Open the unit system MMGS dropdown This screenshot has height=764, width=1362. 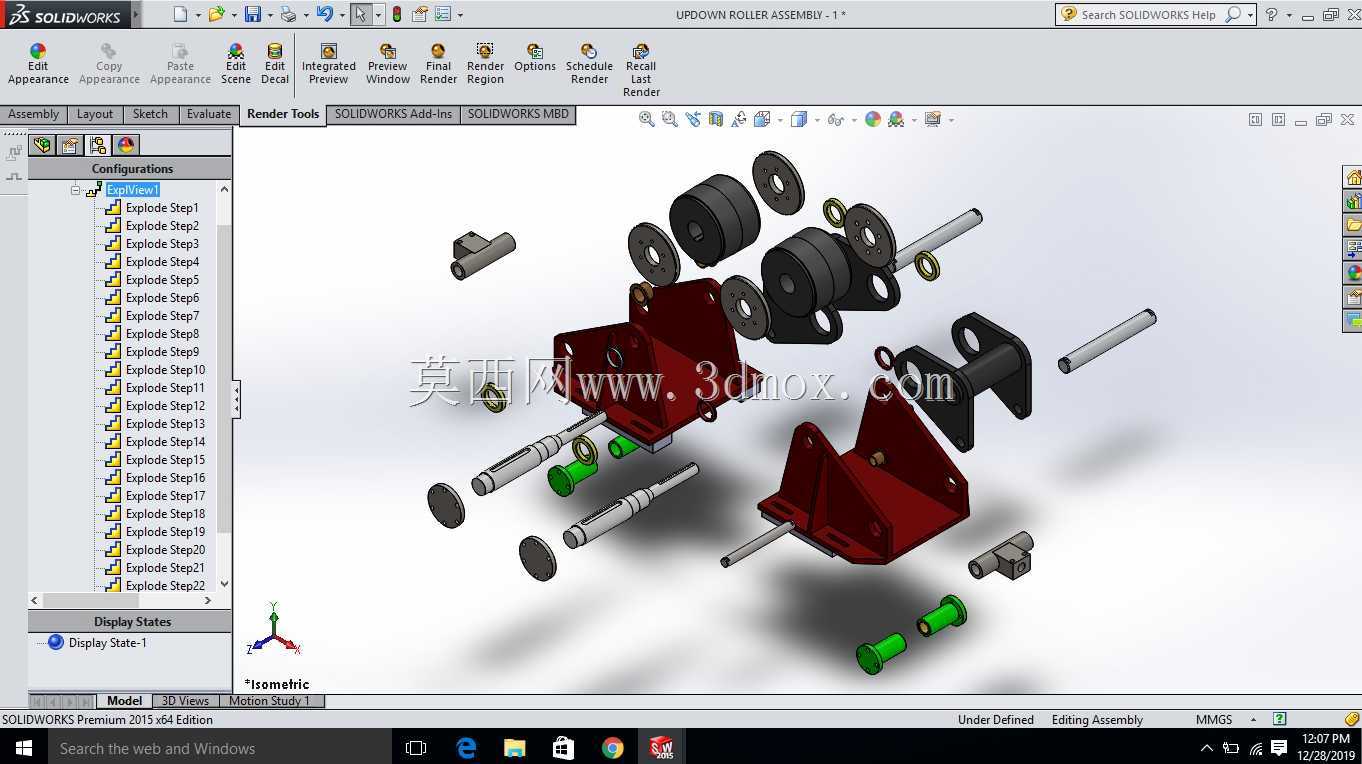[1253, 719]
